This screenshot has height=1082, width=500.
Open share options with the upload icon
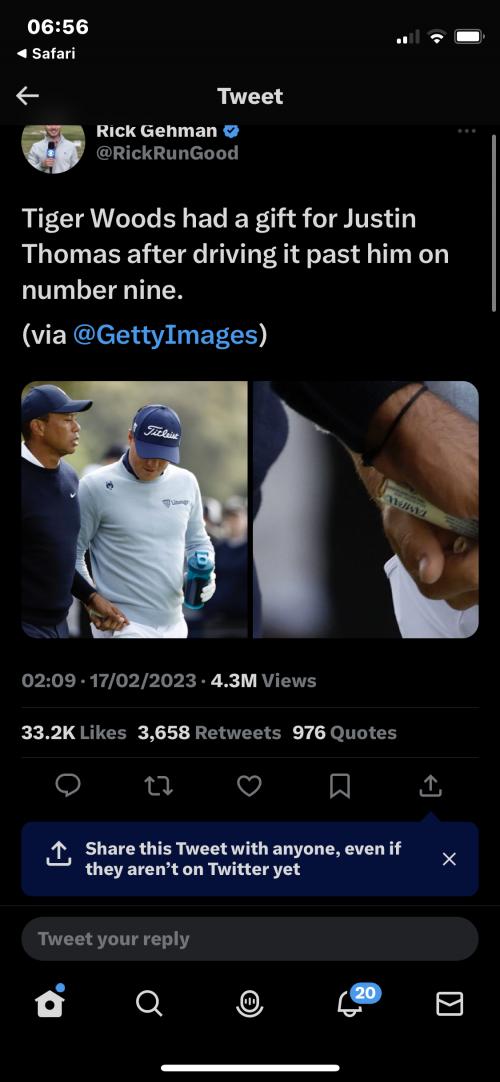click(430, 785)
